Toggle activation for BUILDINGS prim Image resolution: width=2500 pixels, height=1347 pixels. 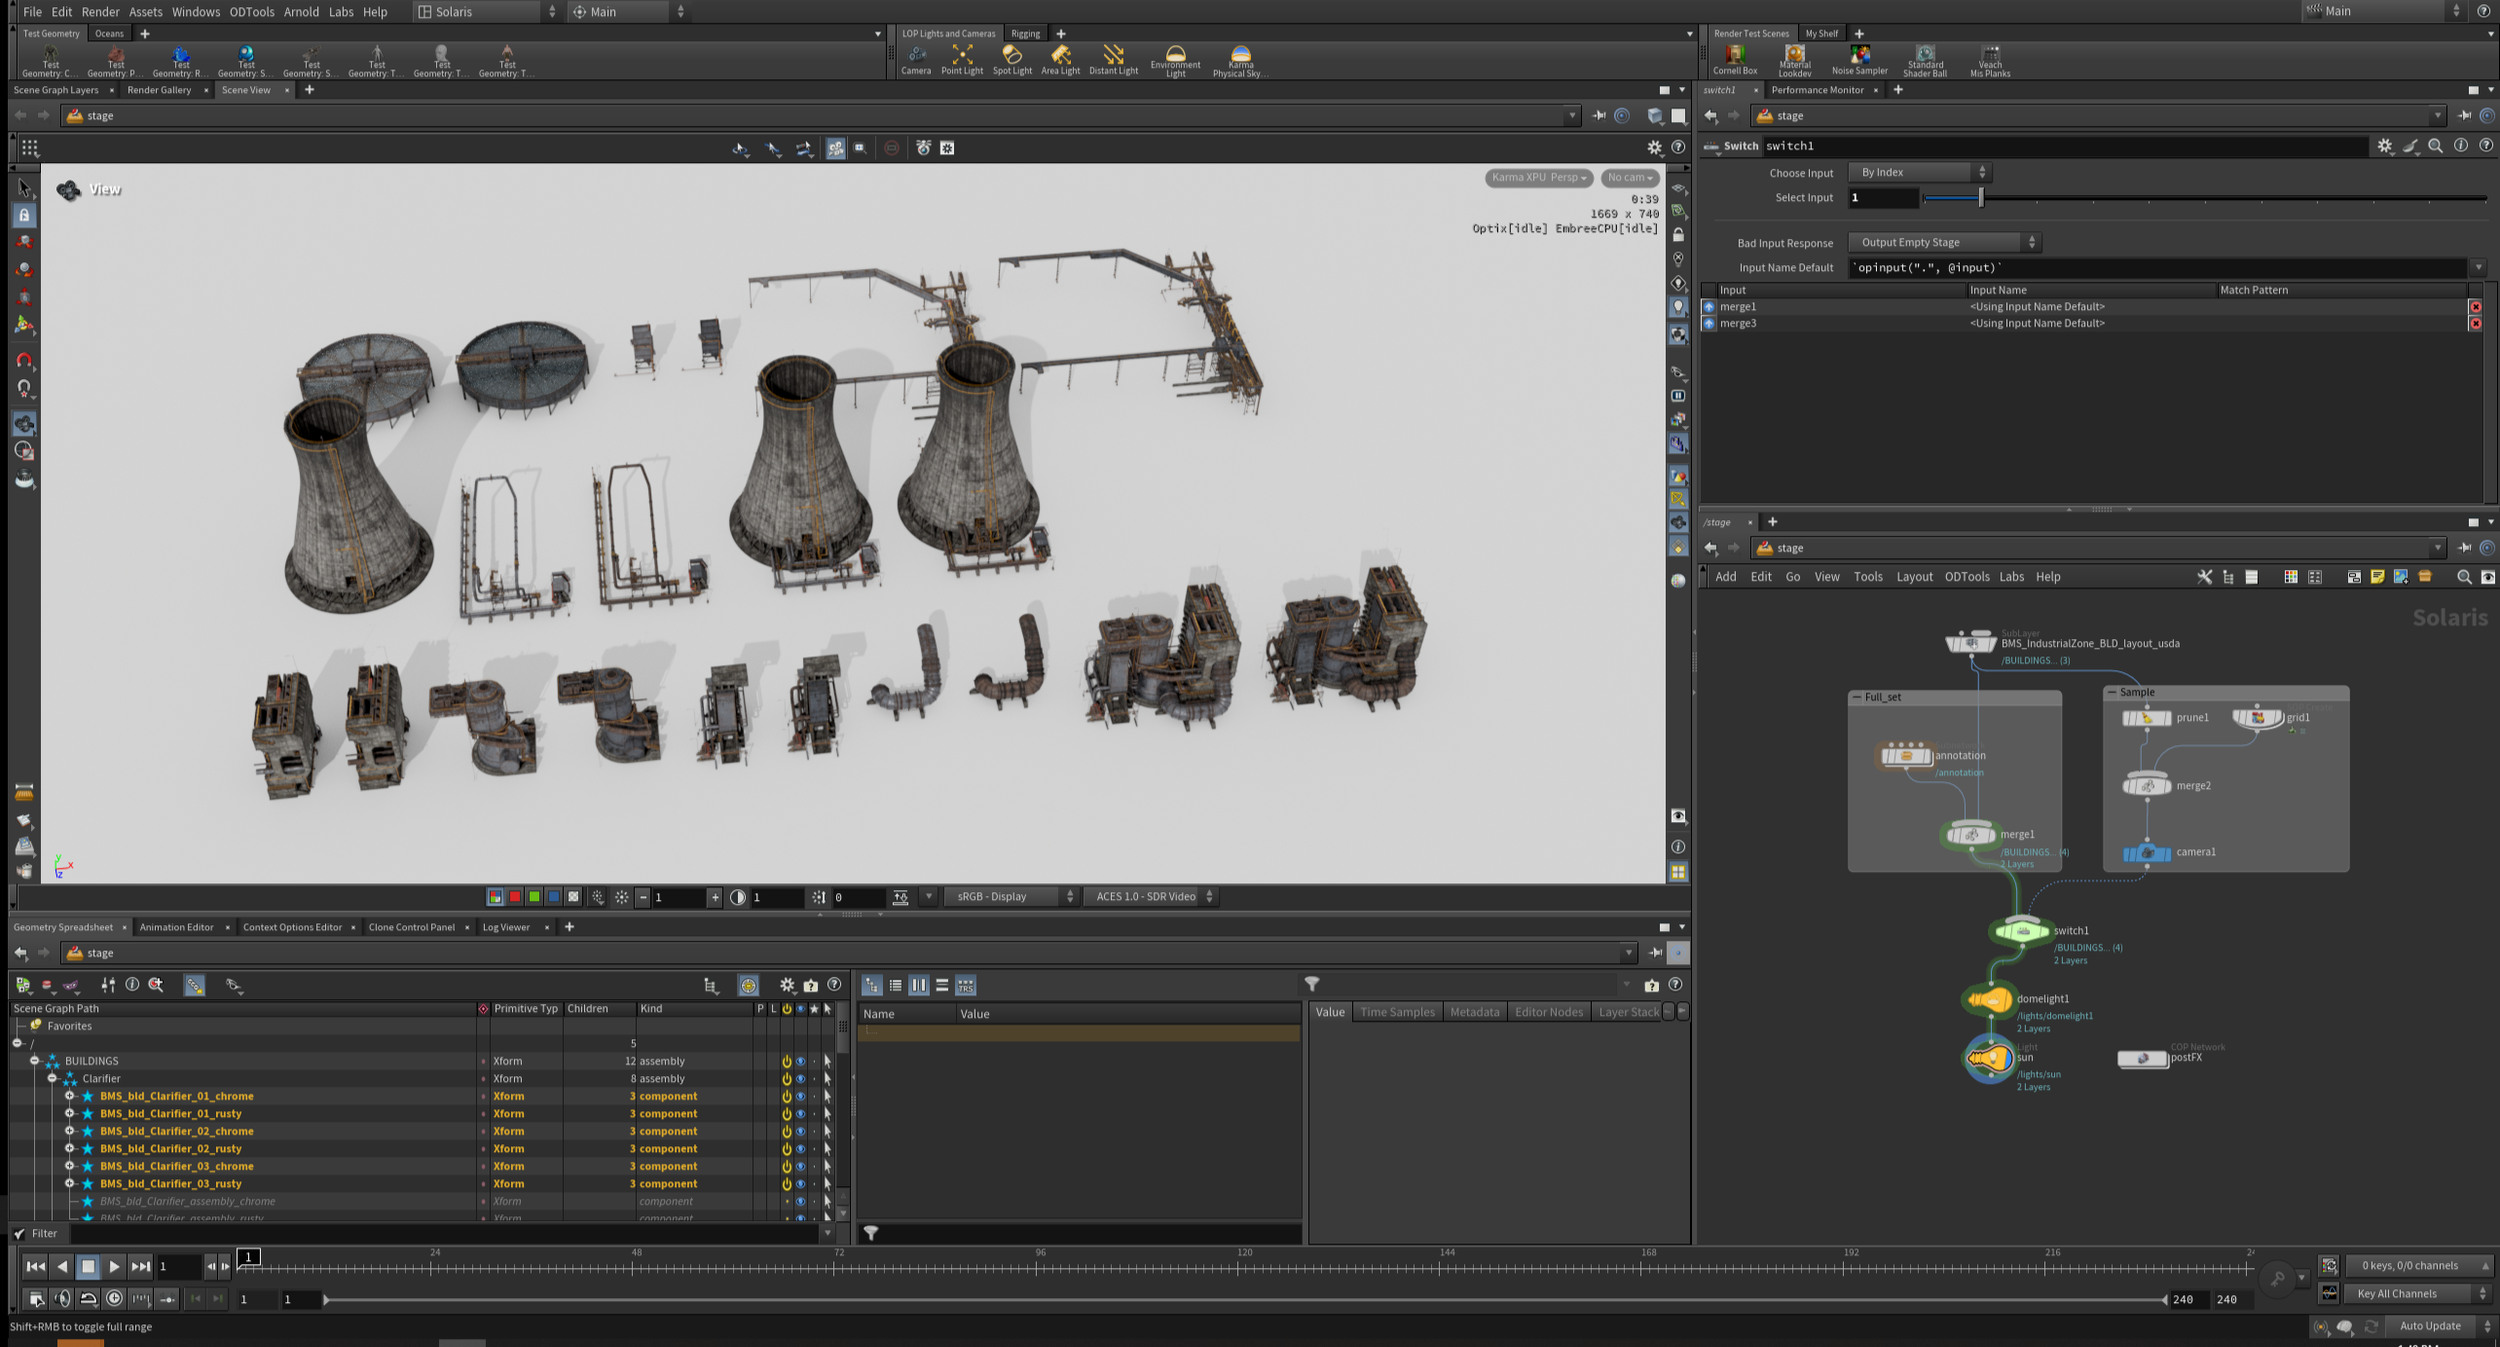pos(786,1061)
